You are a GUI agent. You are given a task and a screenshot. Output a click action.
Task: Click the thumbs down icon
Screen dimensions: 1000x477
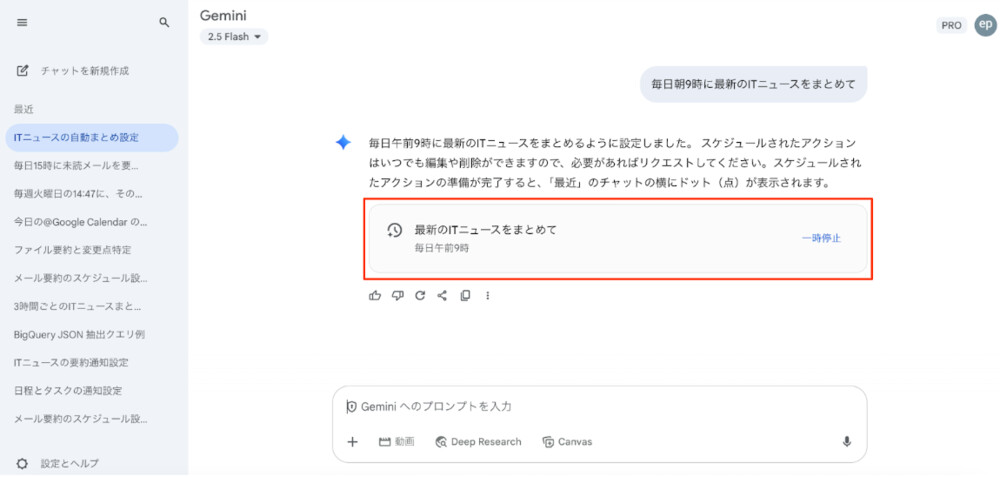click(x=397, y=295)
